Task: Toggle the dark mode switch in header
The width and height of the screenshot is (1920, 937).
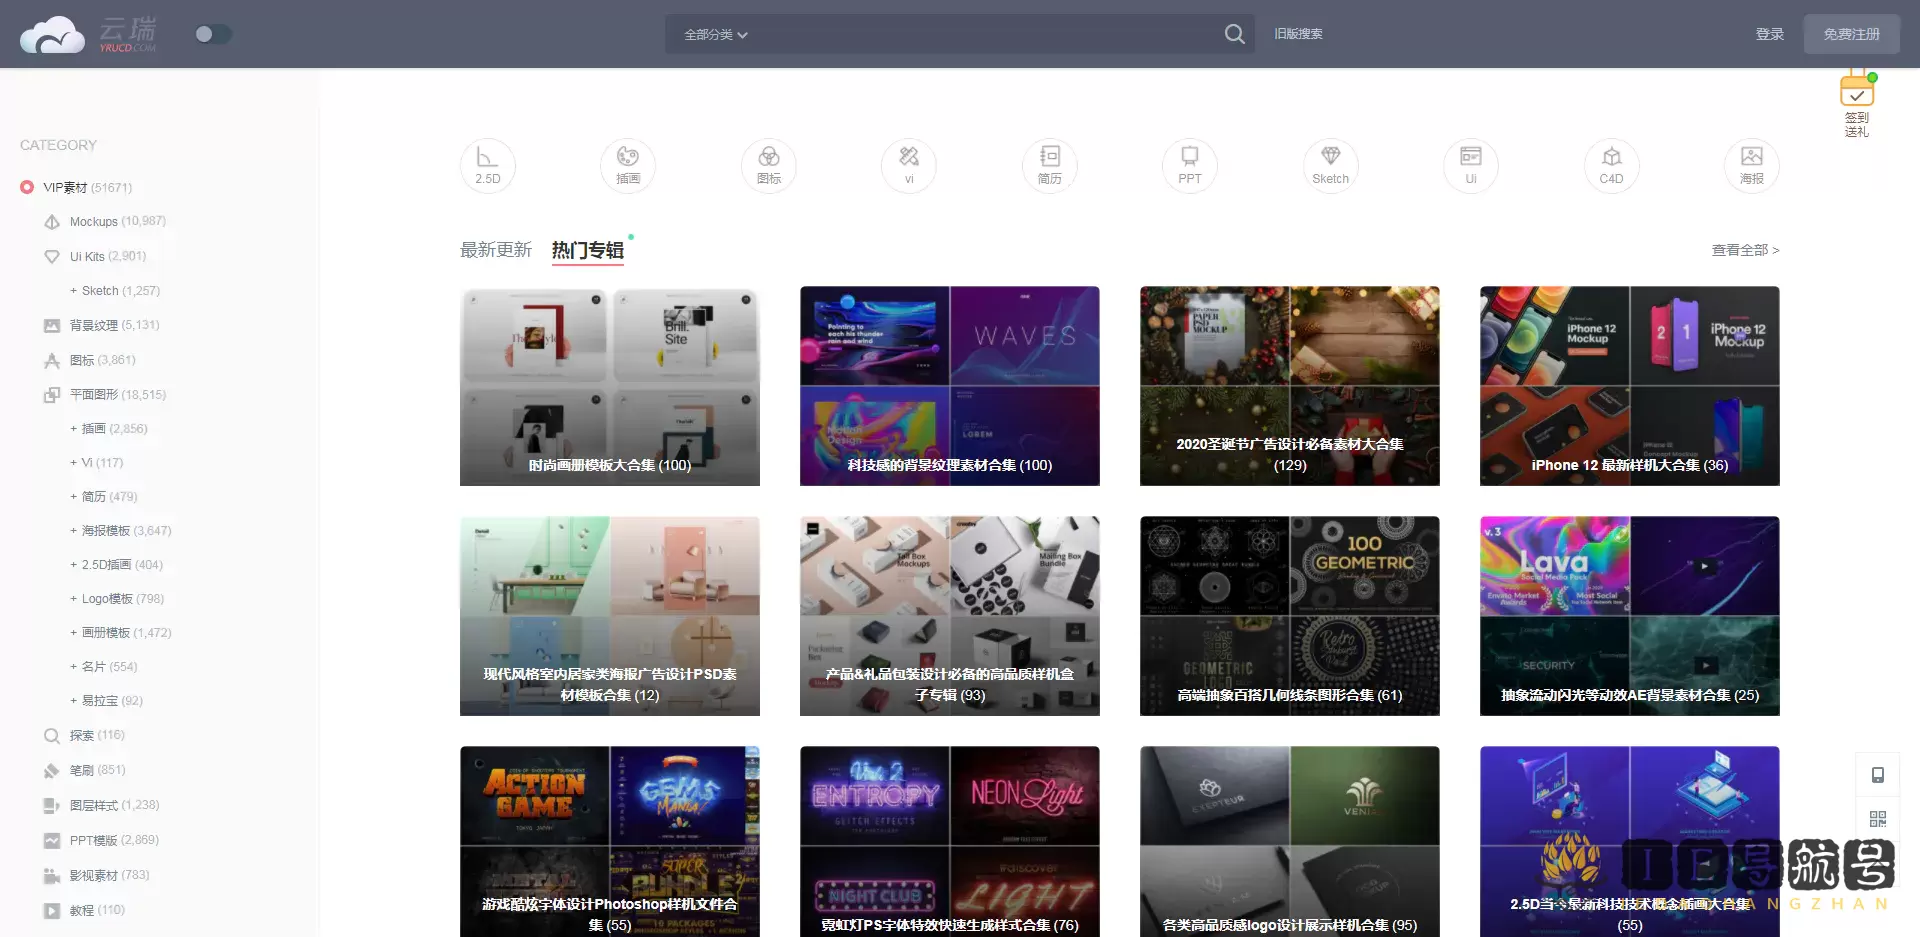Action: click(x=213, y=34)
